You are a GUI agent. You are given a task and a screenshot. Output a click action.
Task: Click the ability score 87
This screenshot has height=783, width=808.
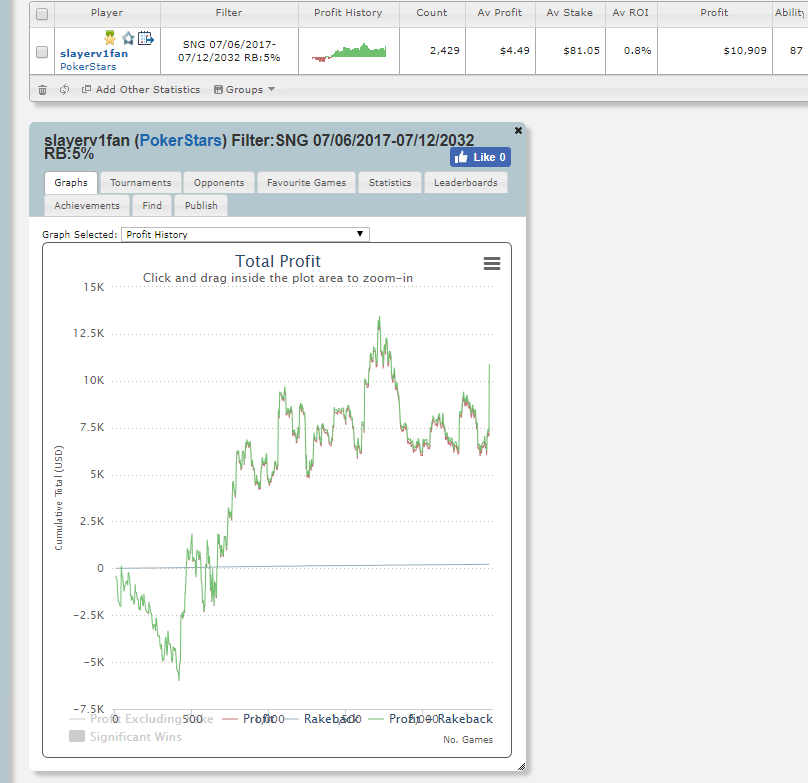(796, 51)
